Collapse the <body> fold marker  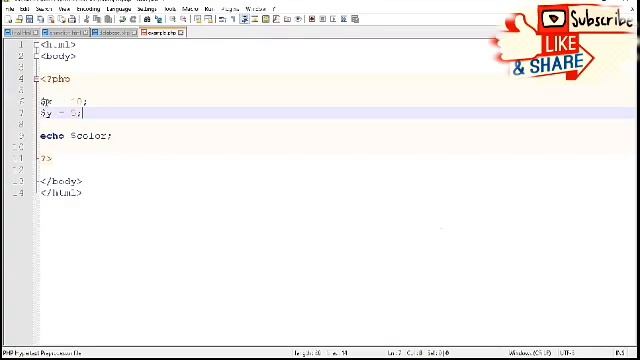click(36, 56)
